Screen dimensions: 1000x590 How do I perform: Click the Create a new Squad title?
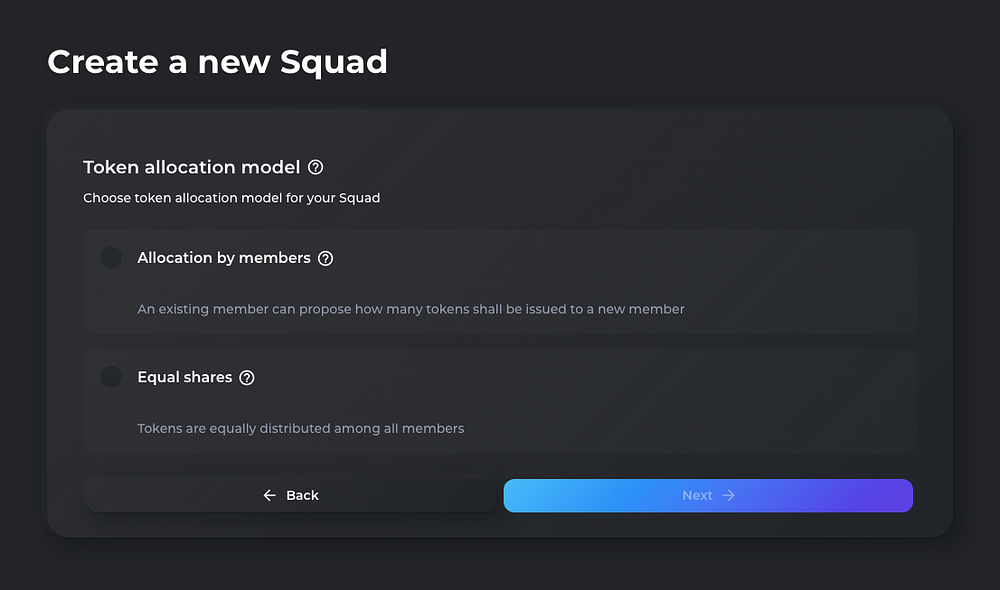pyautogui.click(x=217, y=62)
